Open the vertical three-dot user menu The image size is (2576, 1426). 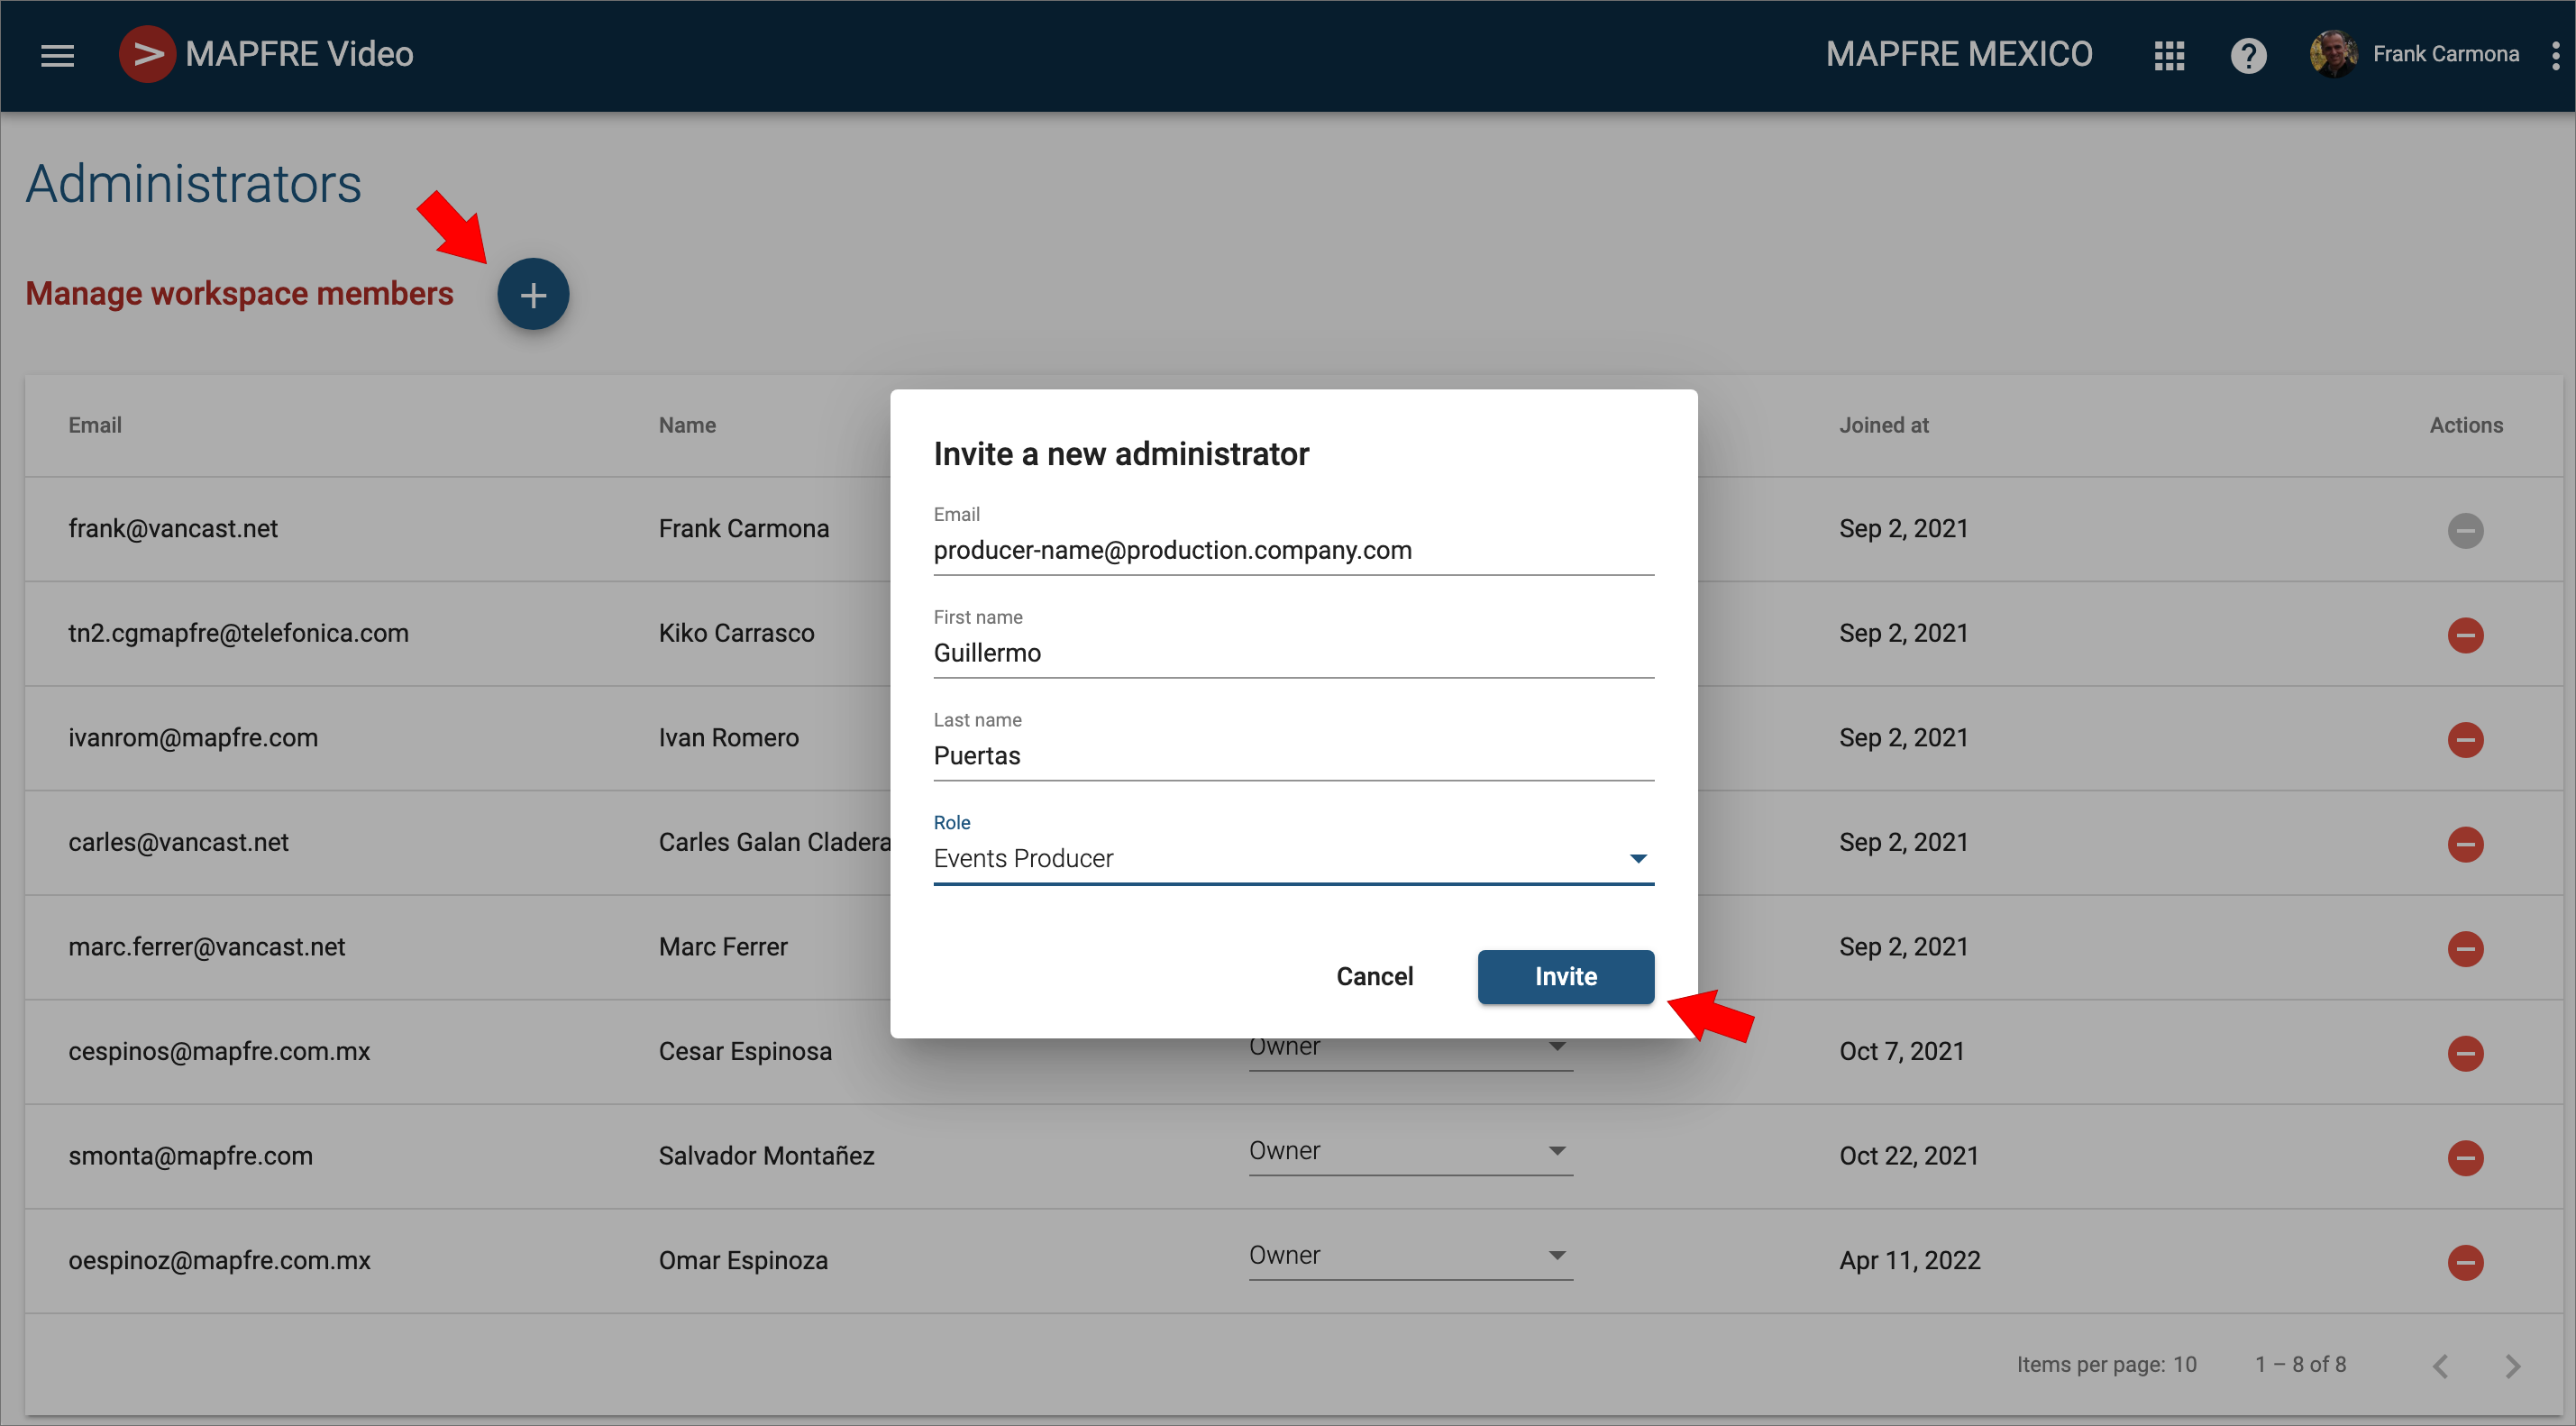tap(2555, 55)
